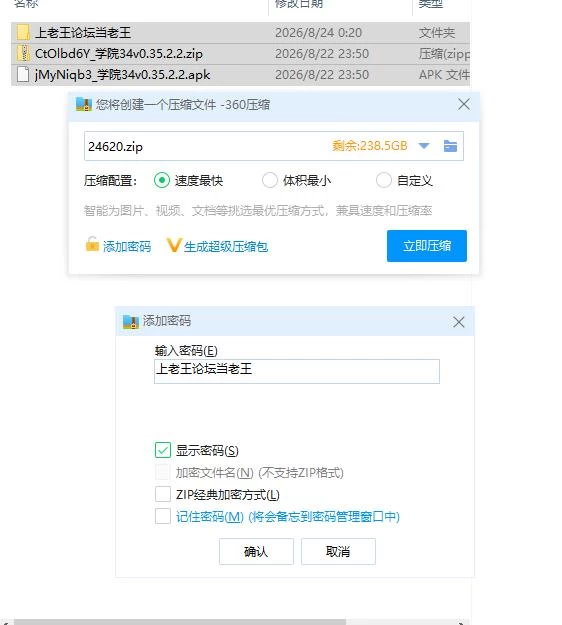
Task: Click the password input field
Action: (x=297, y=371)
